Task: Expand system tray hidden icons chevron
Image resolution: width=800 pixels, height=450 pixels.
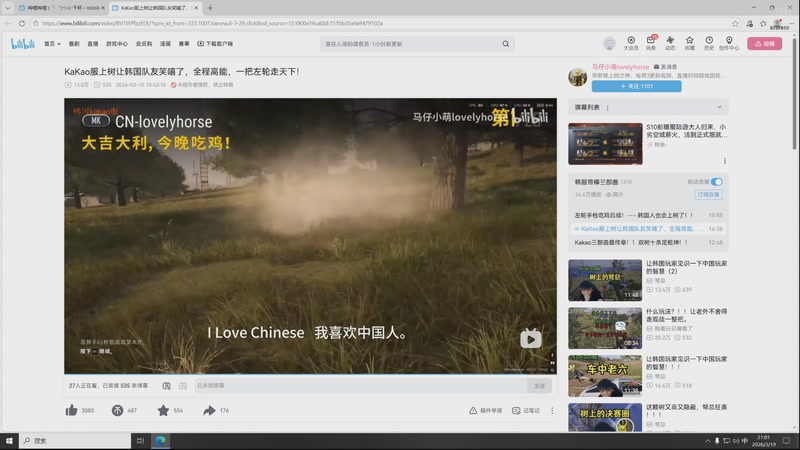Action: (x=707, y=441)
